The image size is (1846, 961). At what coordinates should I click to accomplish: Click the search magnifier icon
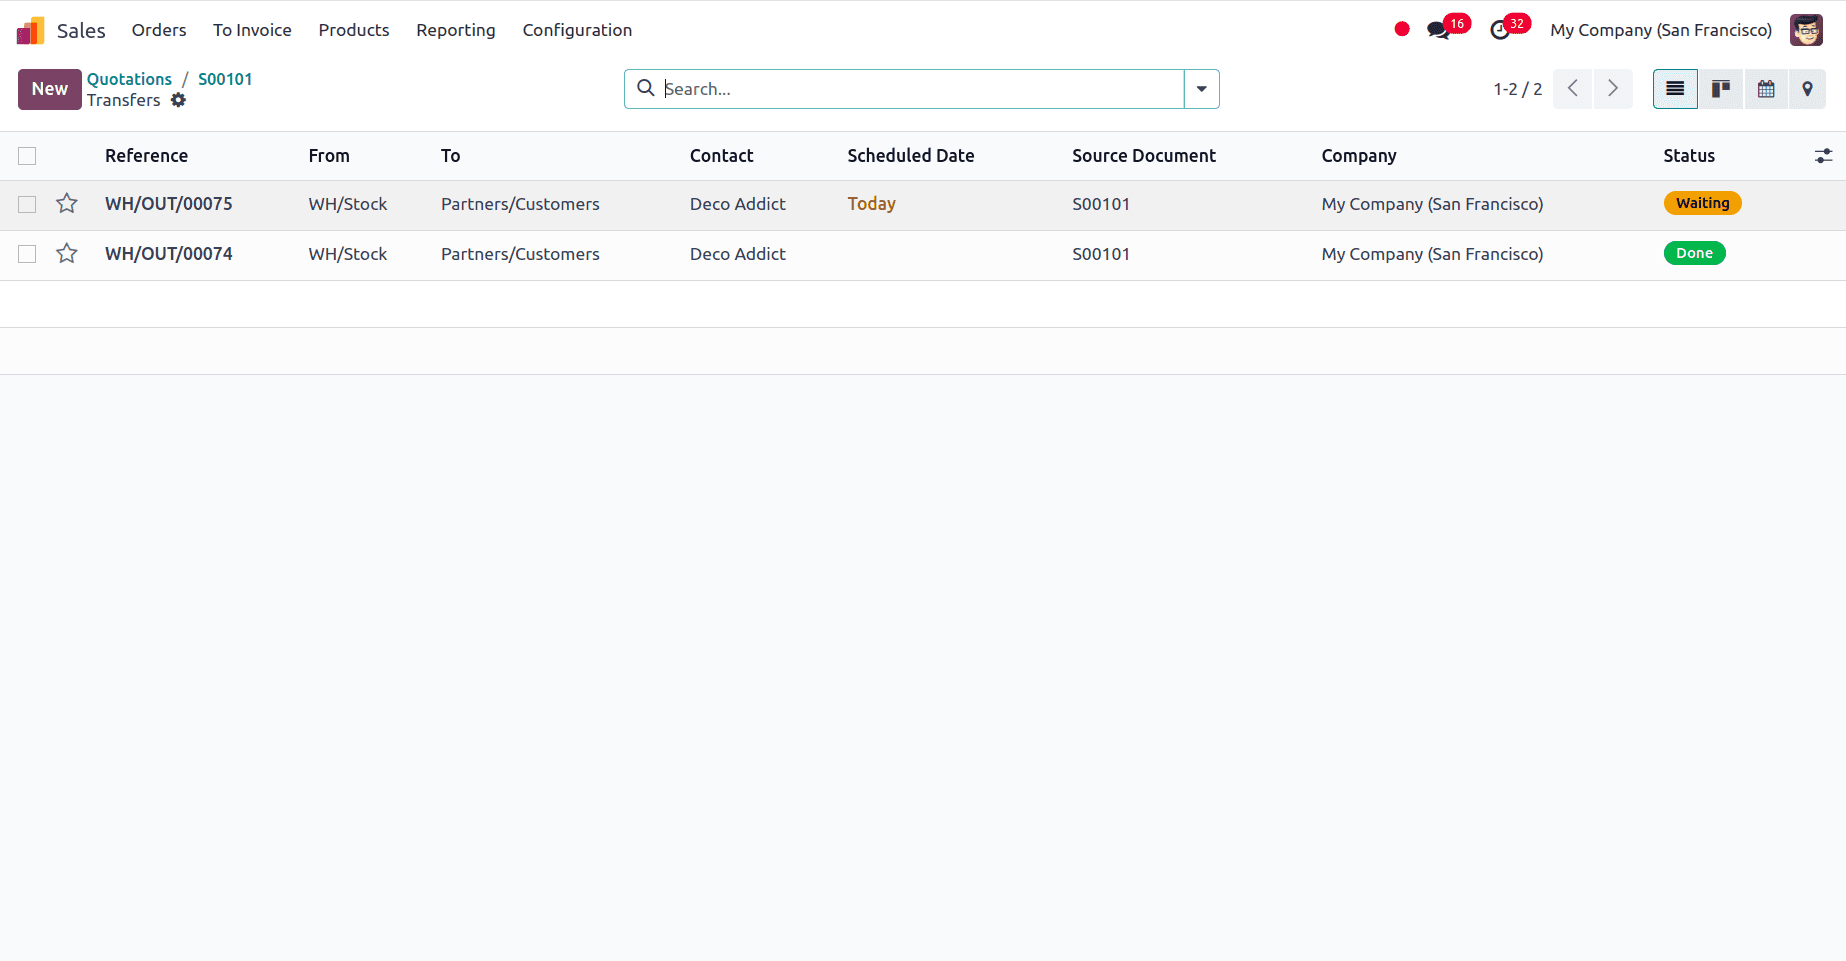point(646,88)
